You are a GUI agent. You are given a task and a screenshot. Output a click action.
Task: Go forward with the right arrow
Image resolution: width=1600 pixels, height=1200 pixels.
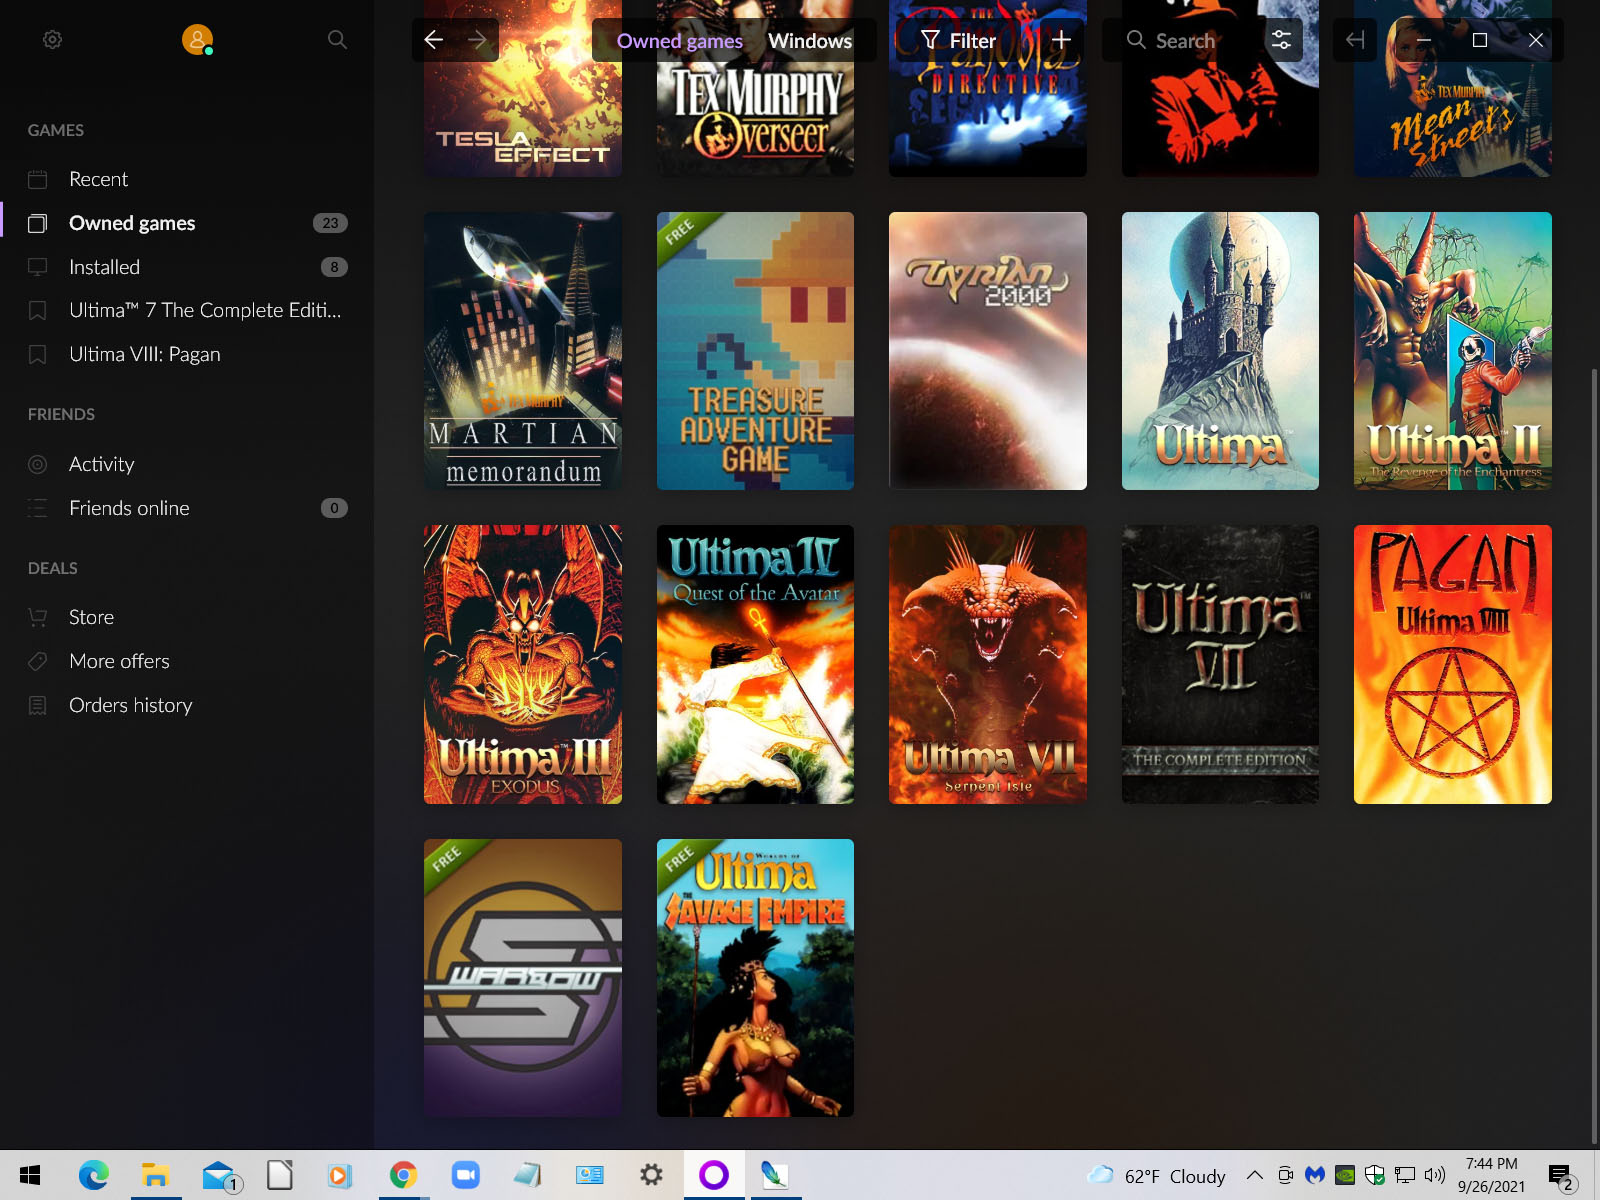click(x=478, y=40)
